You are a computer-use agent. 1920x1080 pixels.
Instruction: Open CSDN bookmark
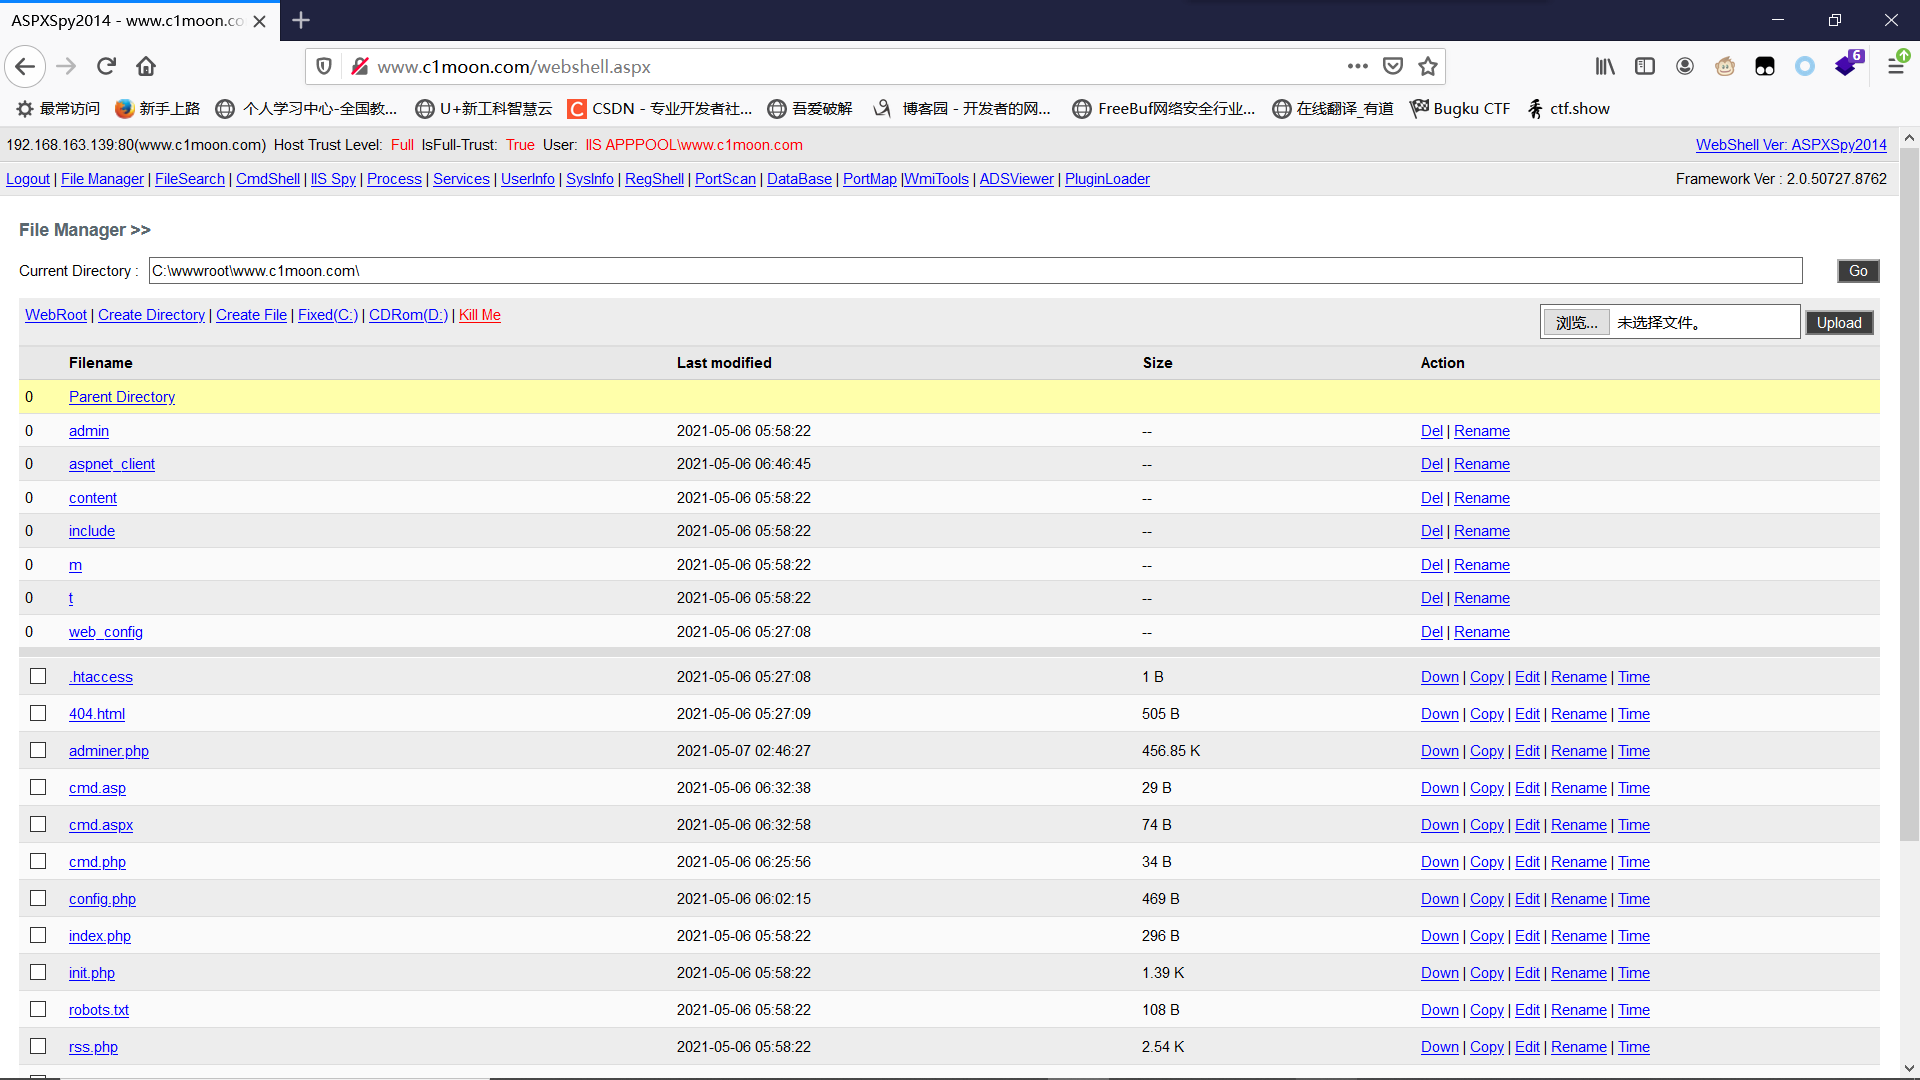[x=659, y=108]
